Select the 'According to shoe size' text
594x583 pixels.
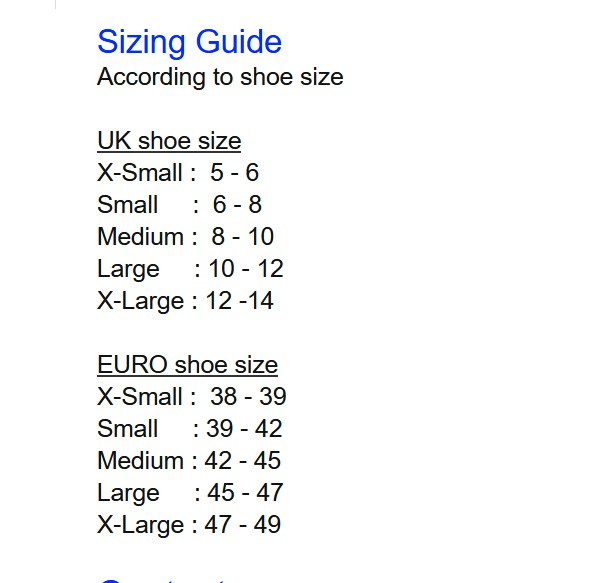220,78
